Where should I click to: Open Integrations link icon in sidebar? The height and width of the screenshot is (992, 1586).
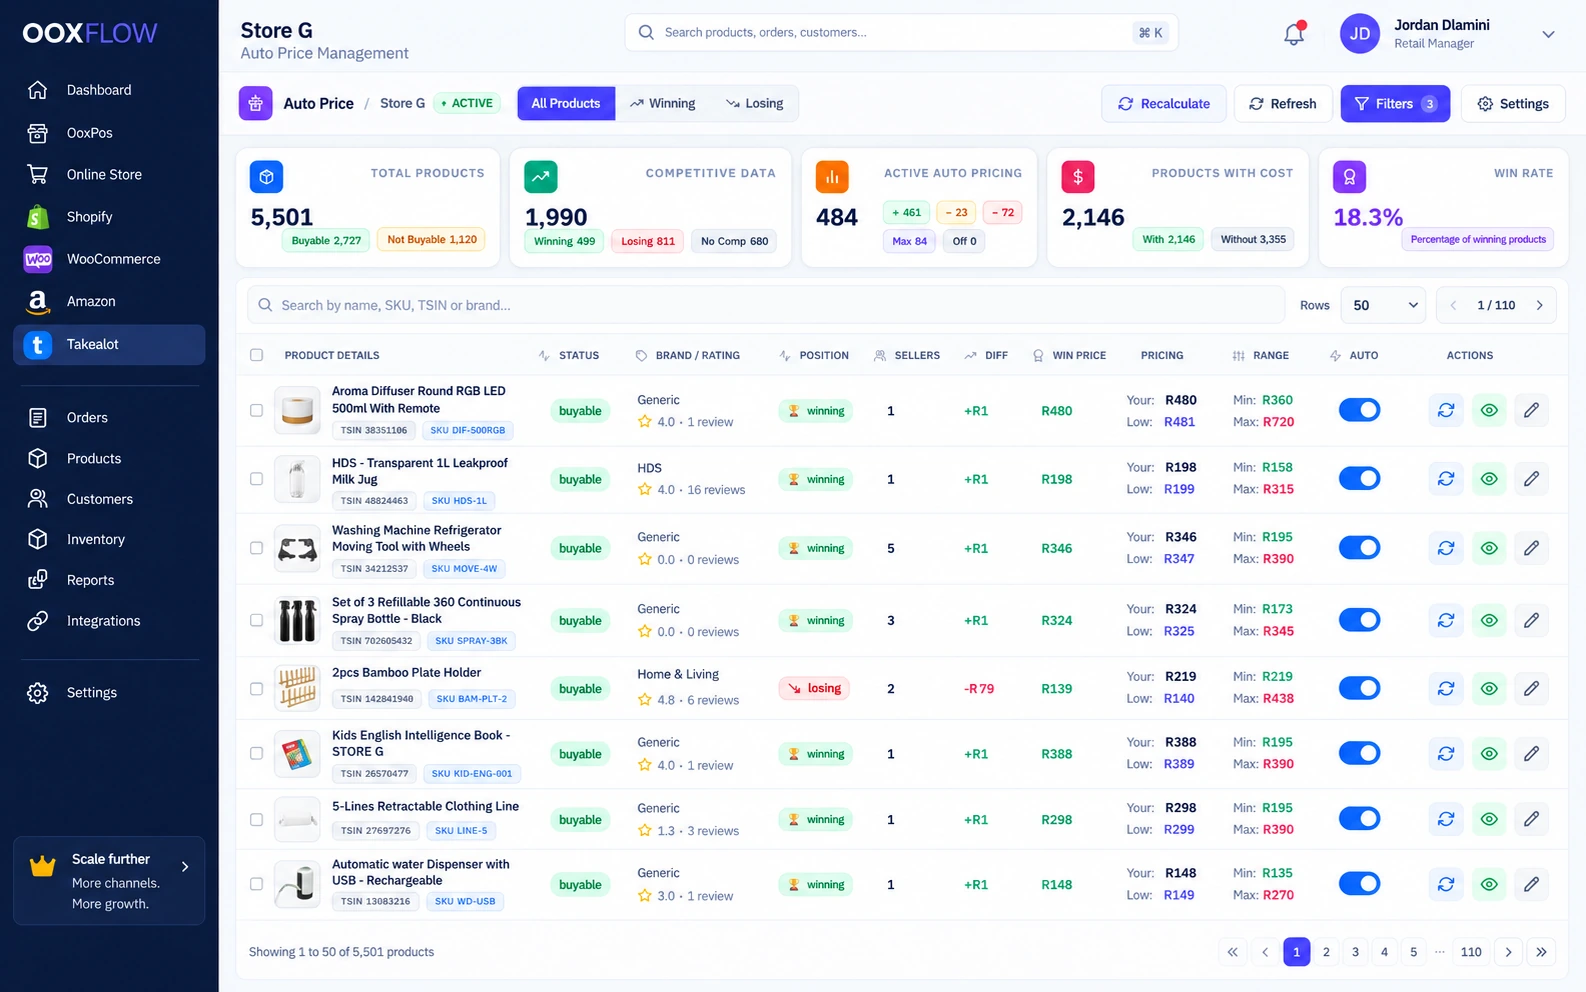pos(38,621)
